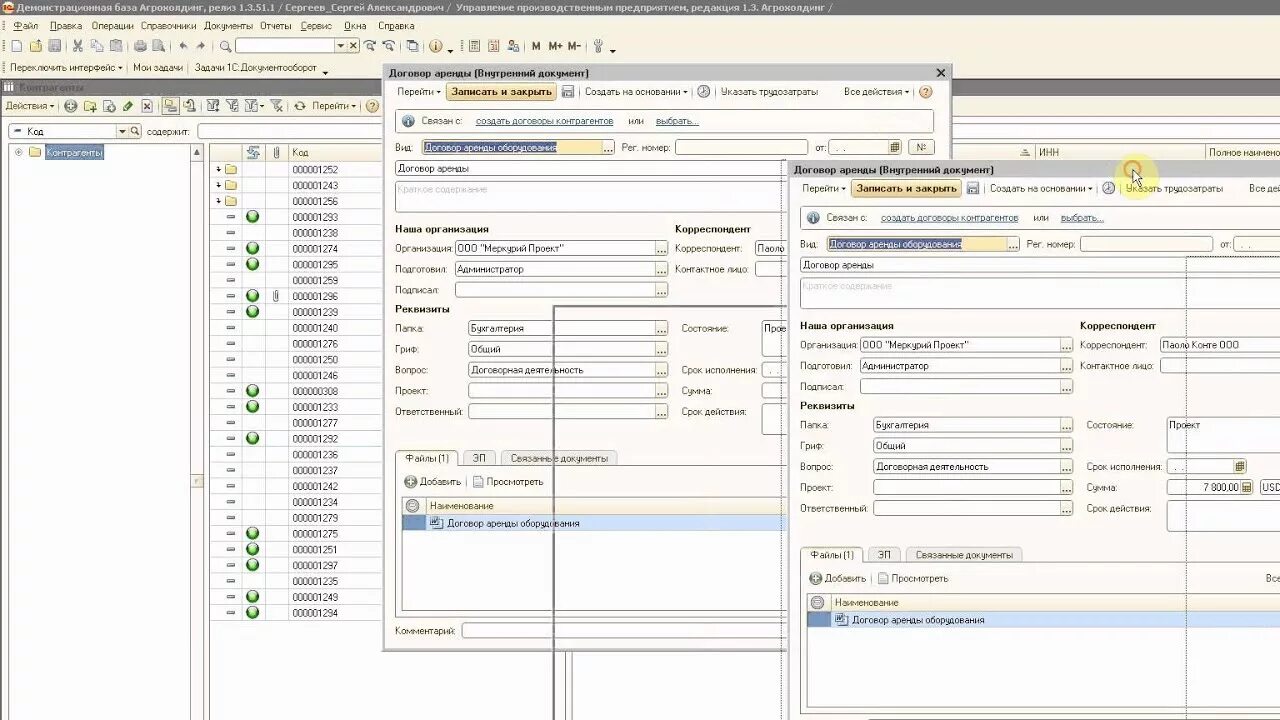1280x720 pixels.
Task: Open Создать на основании in front window
Action: click(x=1040, y=188)
